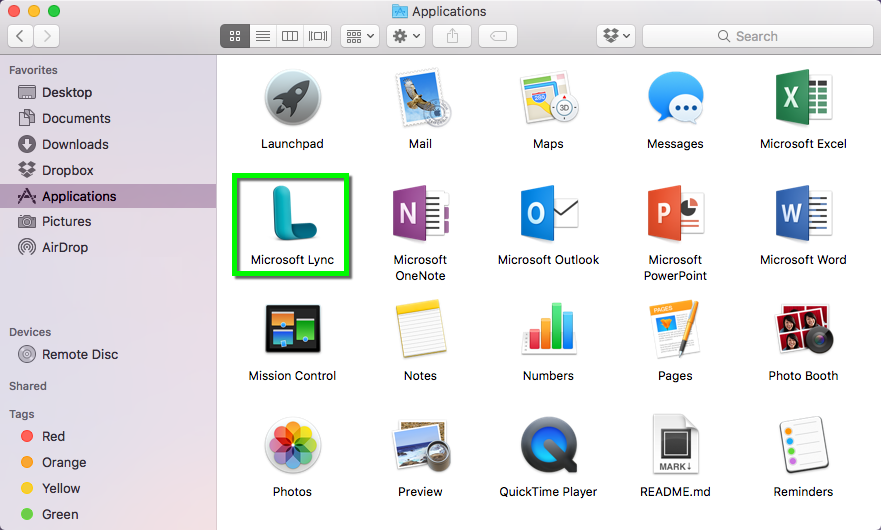
Task: Click the Share toolbar button
Action: coord(452,36)
